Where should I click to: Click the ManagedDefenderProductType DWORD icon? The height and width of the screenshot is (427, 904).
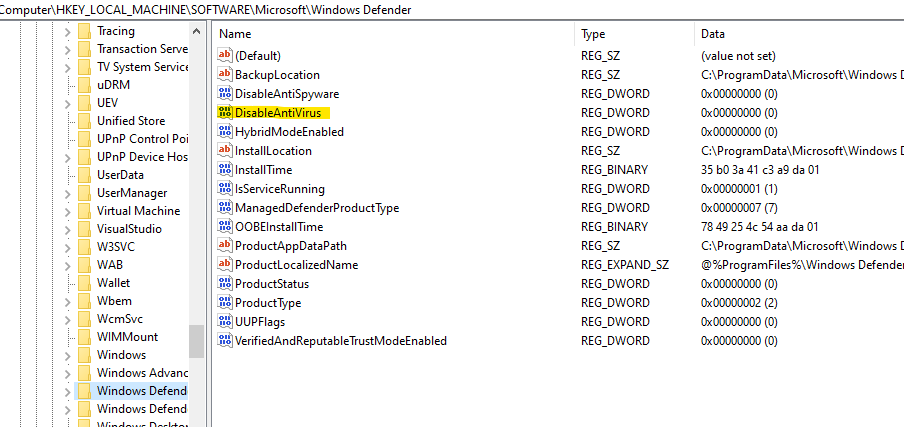(x=224, y=207)
